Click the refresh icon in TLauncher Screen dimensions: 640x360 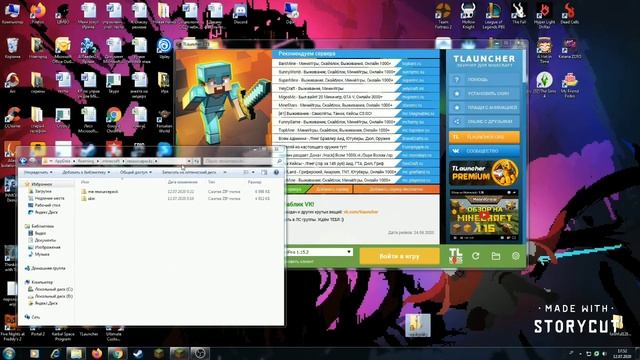click(476, 256)
